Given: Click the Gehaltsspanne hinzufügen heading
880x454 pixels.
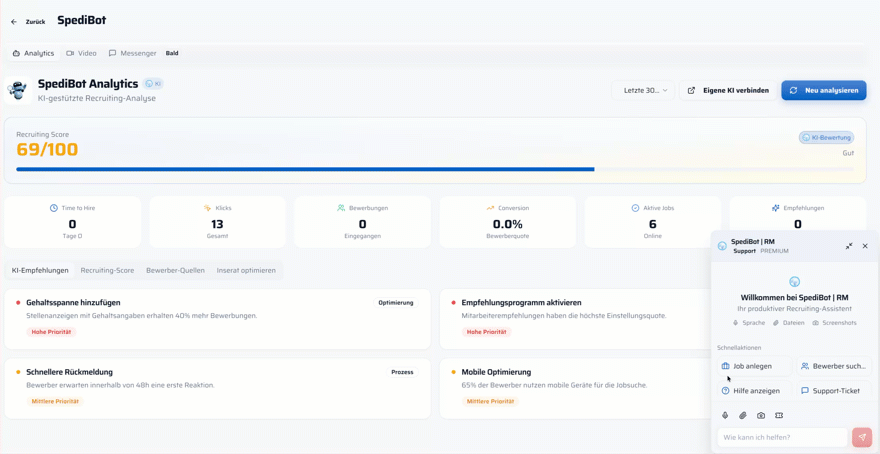Looking at the screenshot, I should click(73, 302).
